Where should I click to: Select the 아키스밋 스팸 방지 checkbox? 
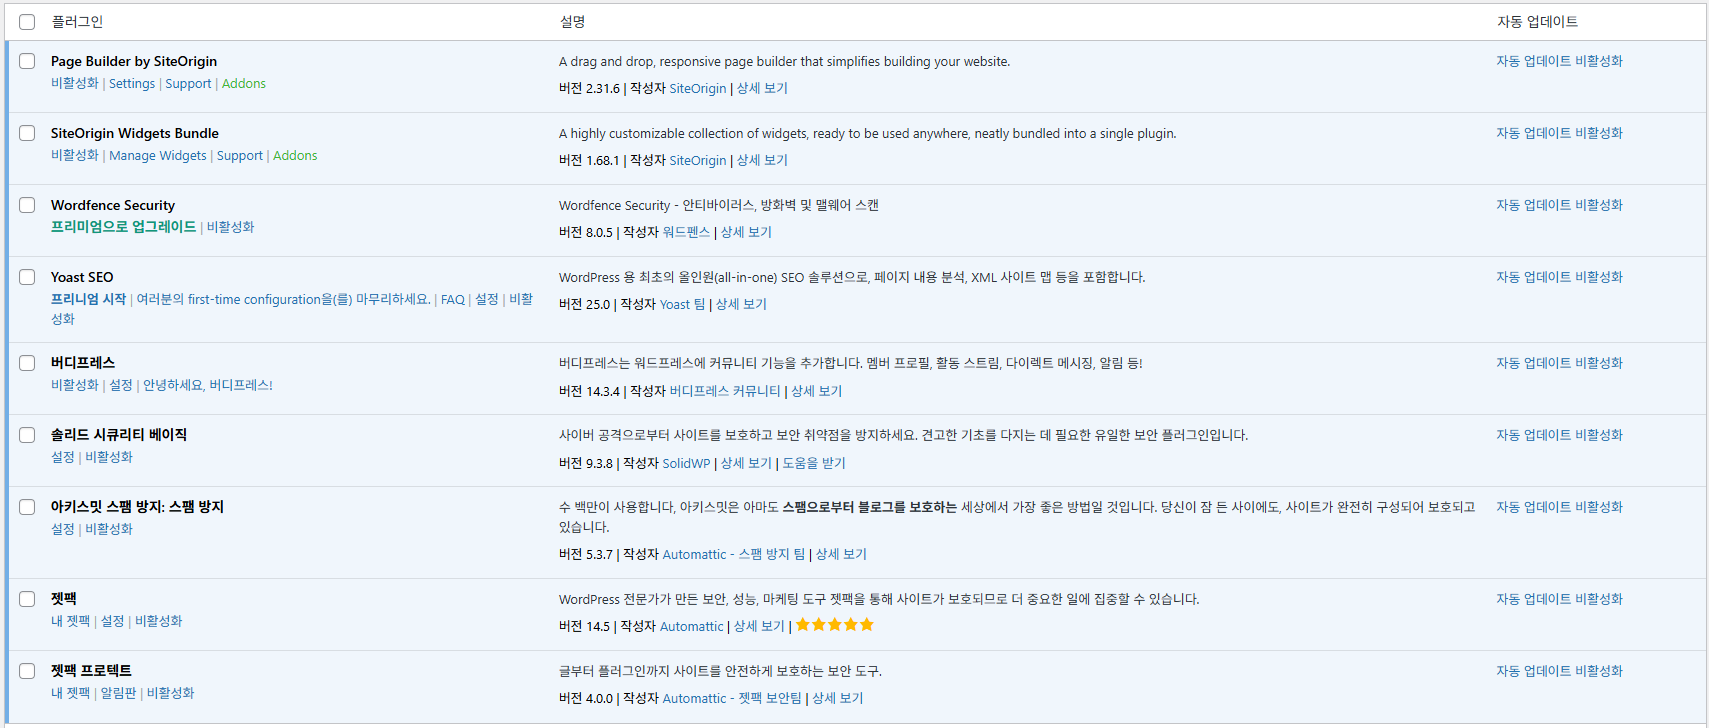coord(27,507)
